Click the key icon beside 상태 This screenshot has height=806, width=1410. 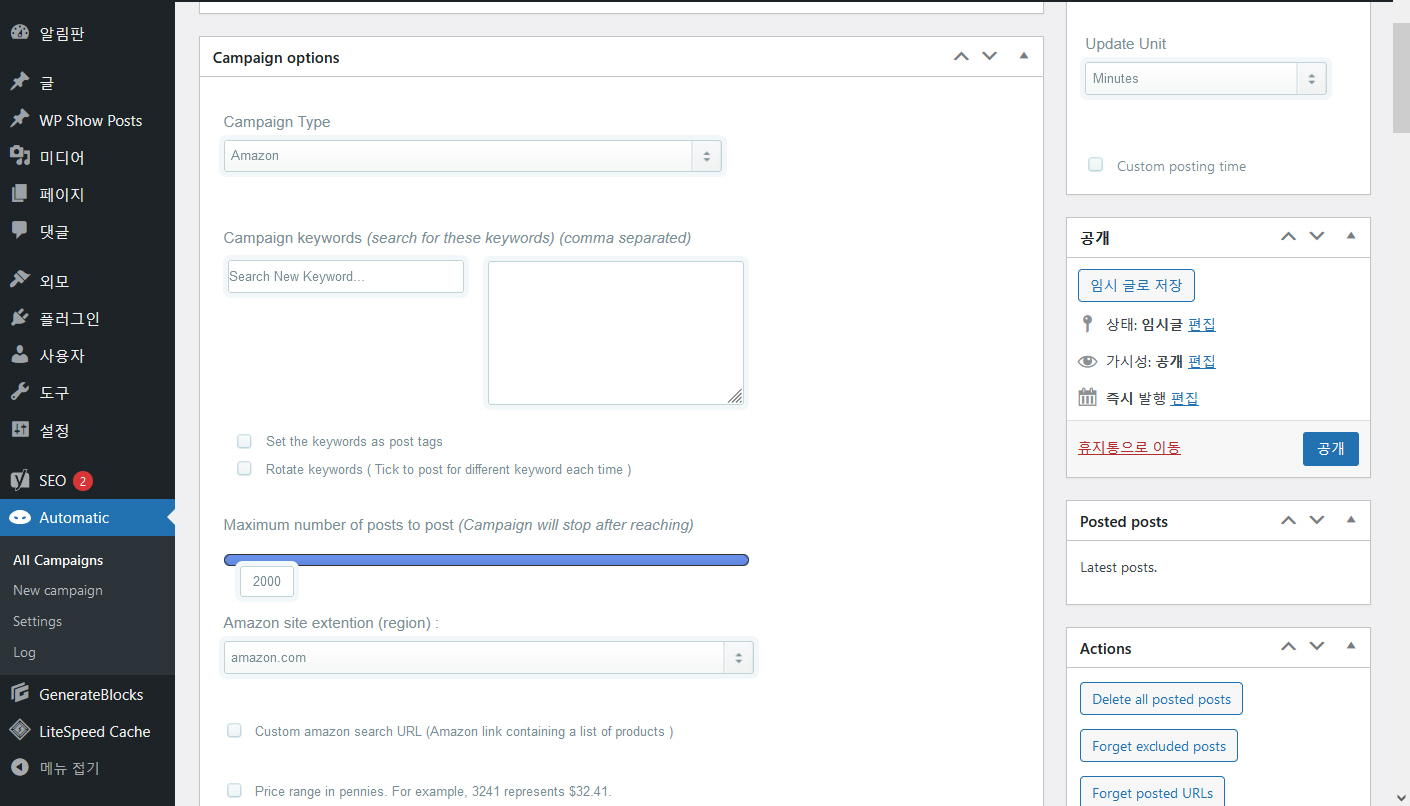[1088, 324]
